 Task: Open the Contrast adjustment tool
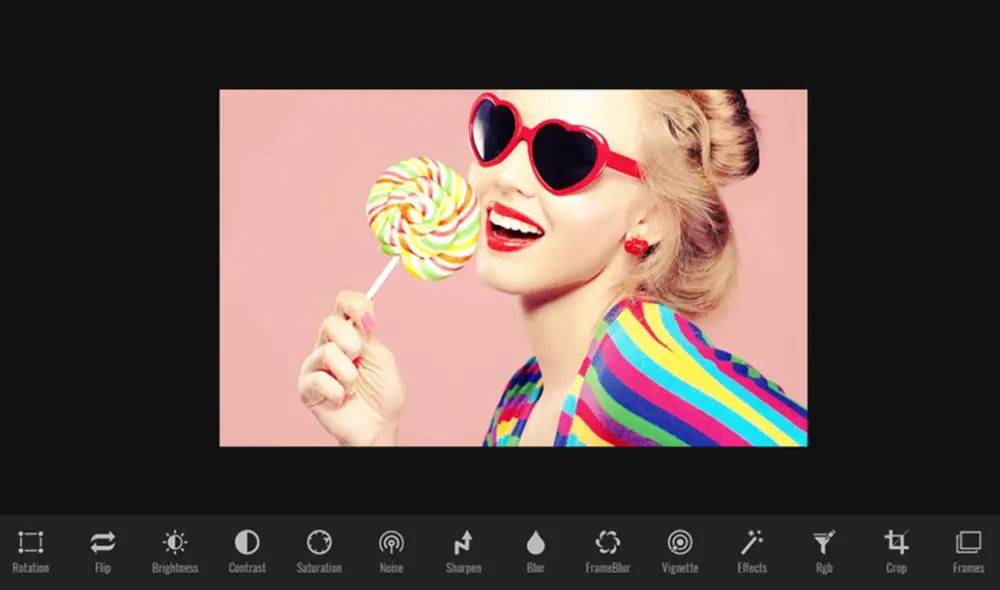pos(246,543)
